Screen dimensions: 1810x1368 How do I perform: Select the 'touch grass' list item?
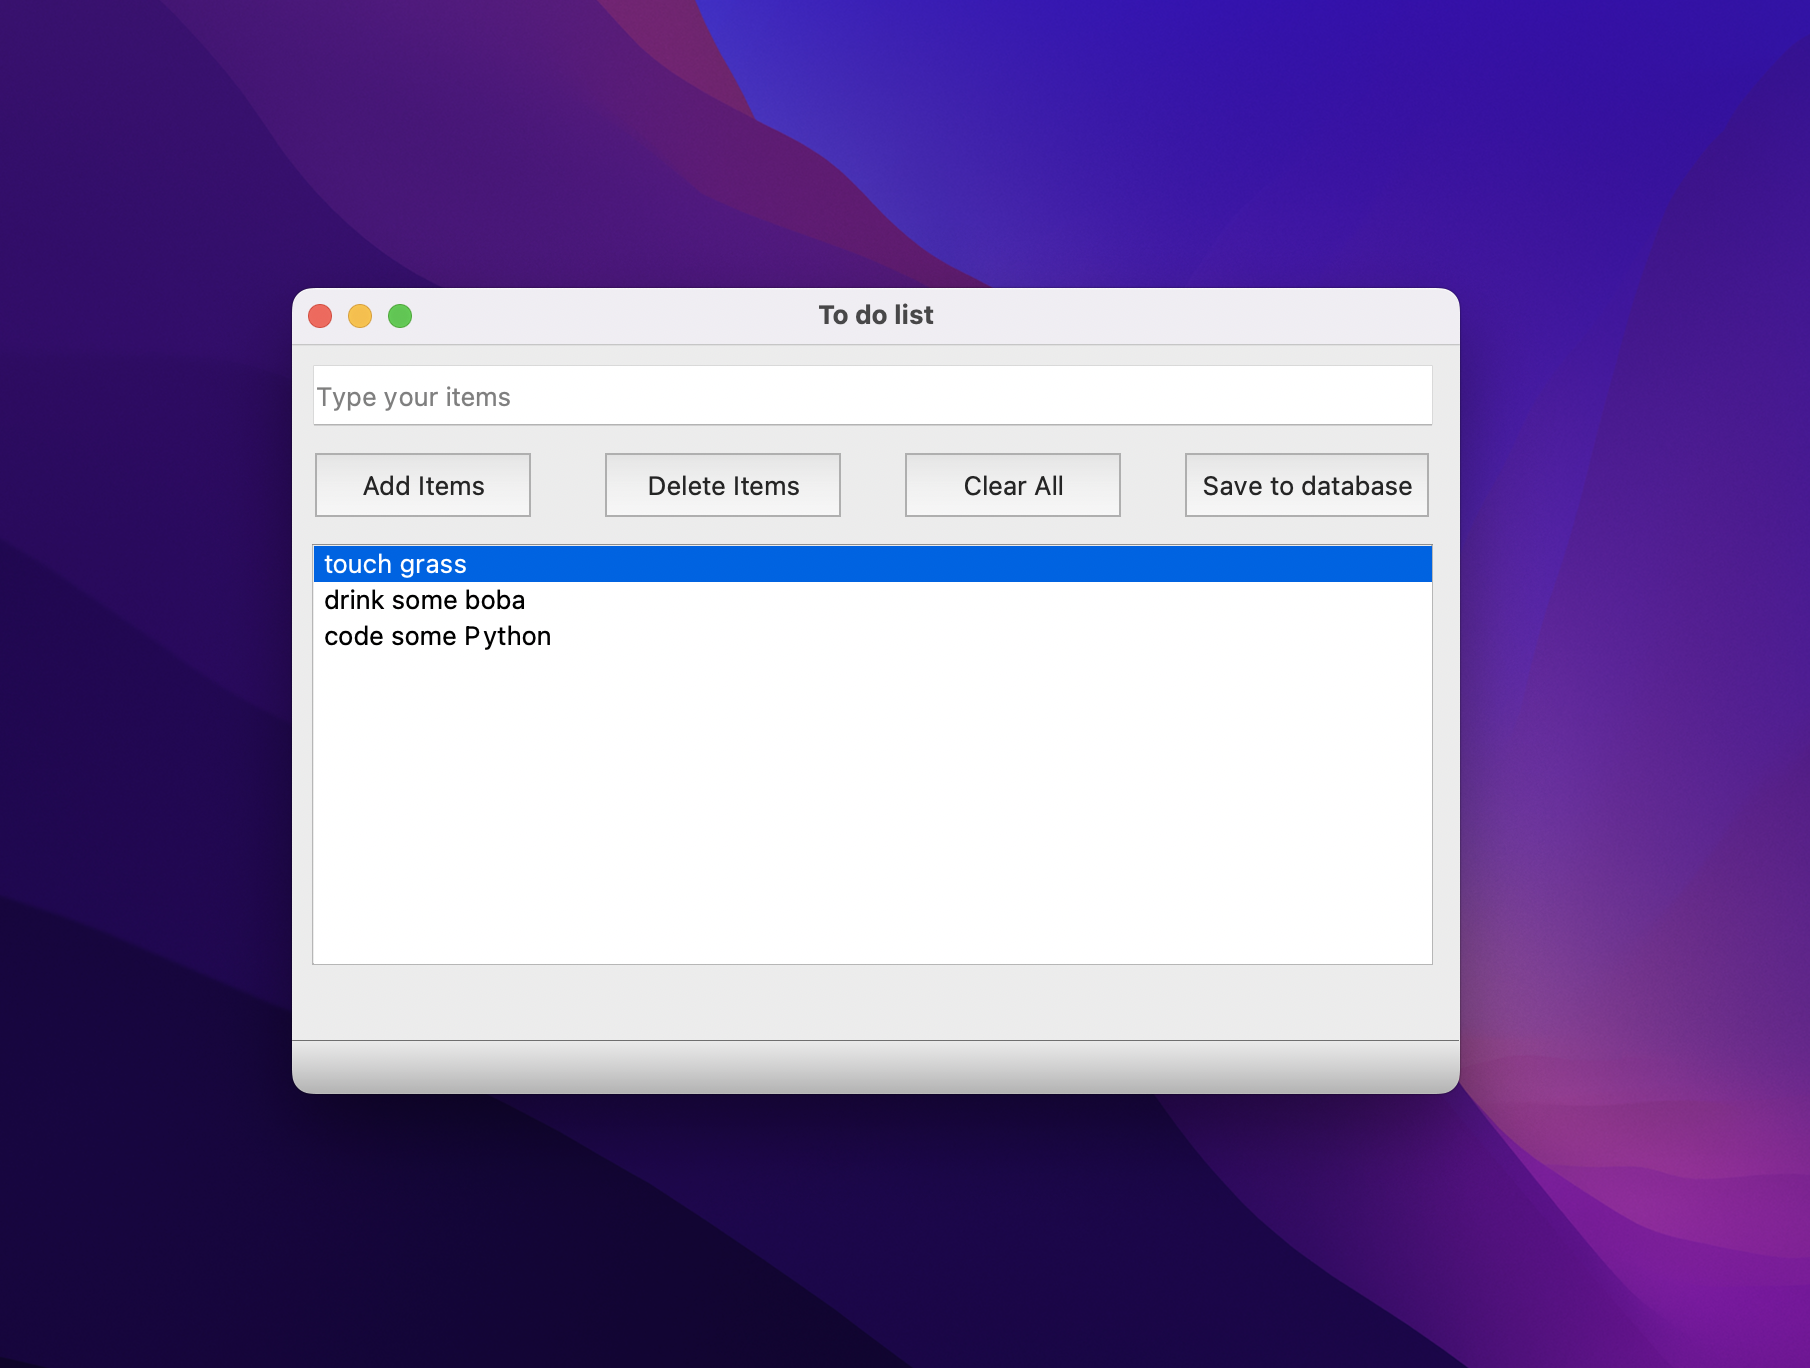click(872, 564)
